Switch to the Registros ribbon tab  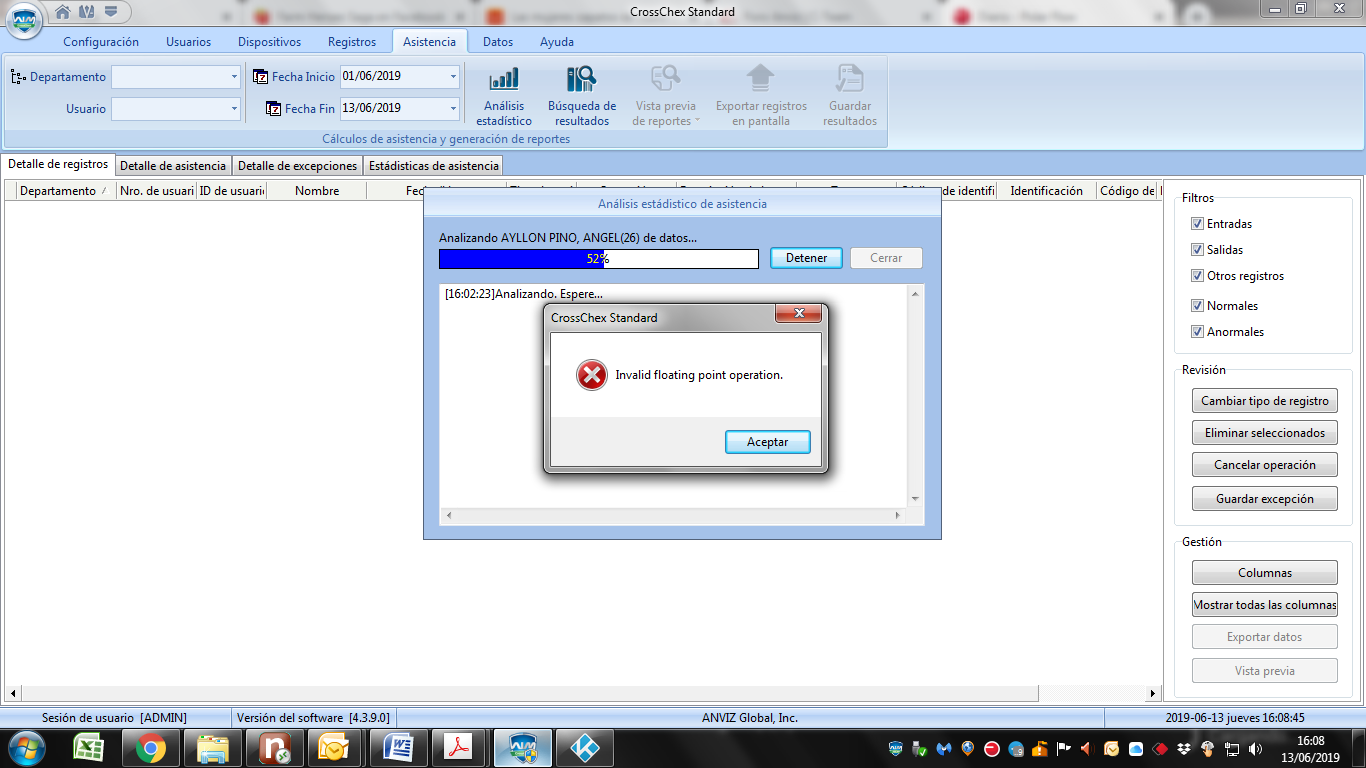352,42
